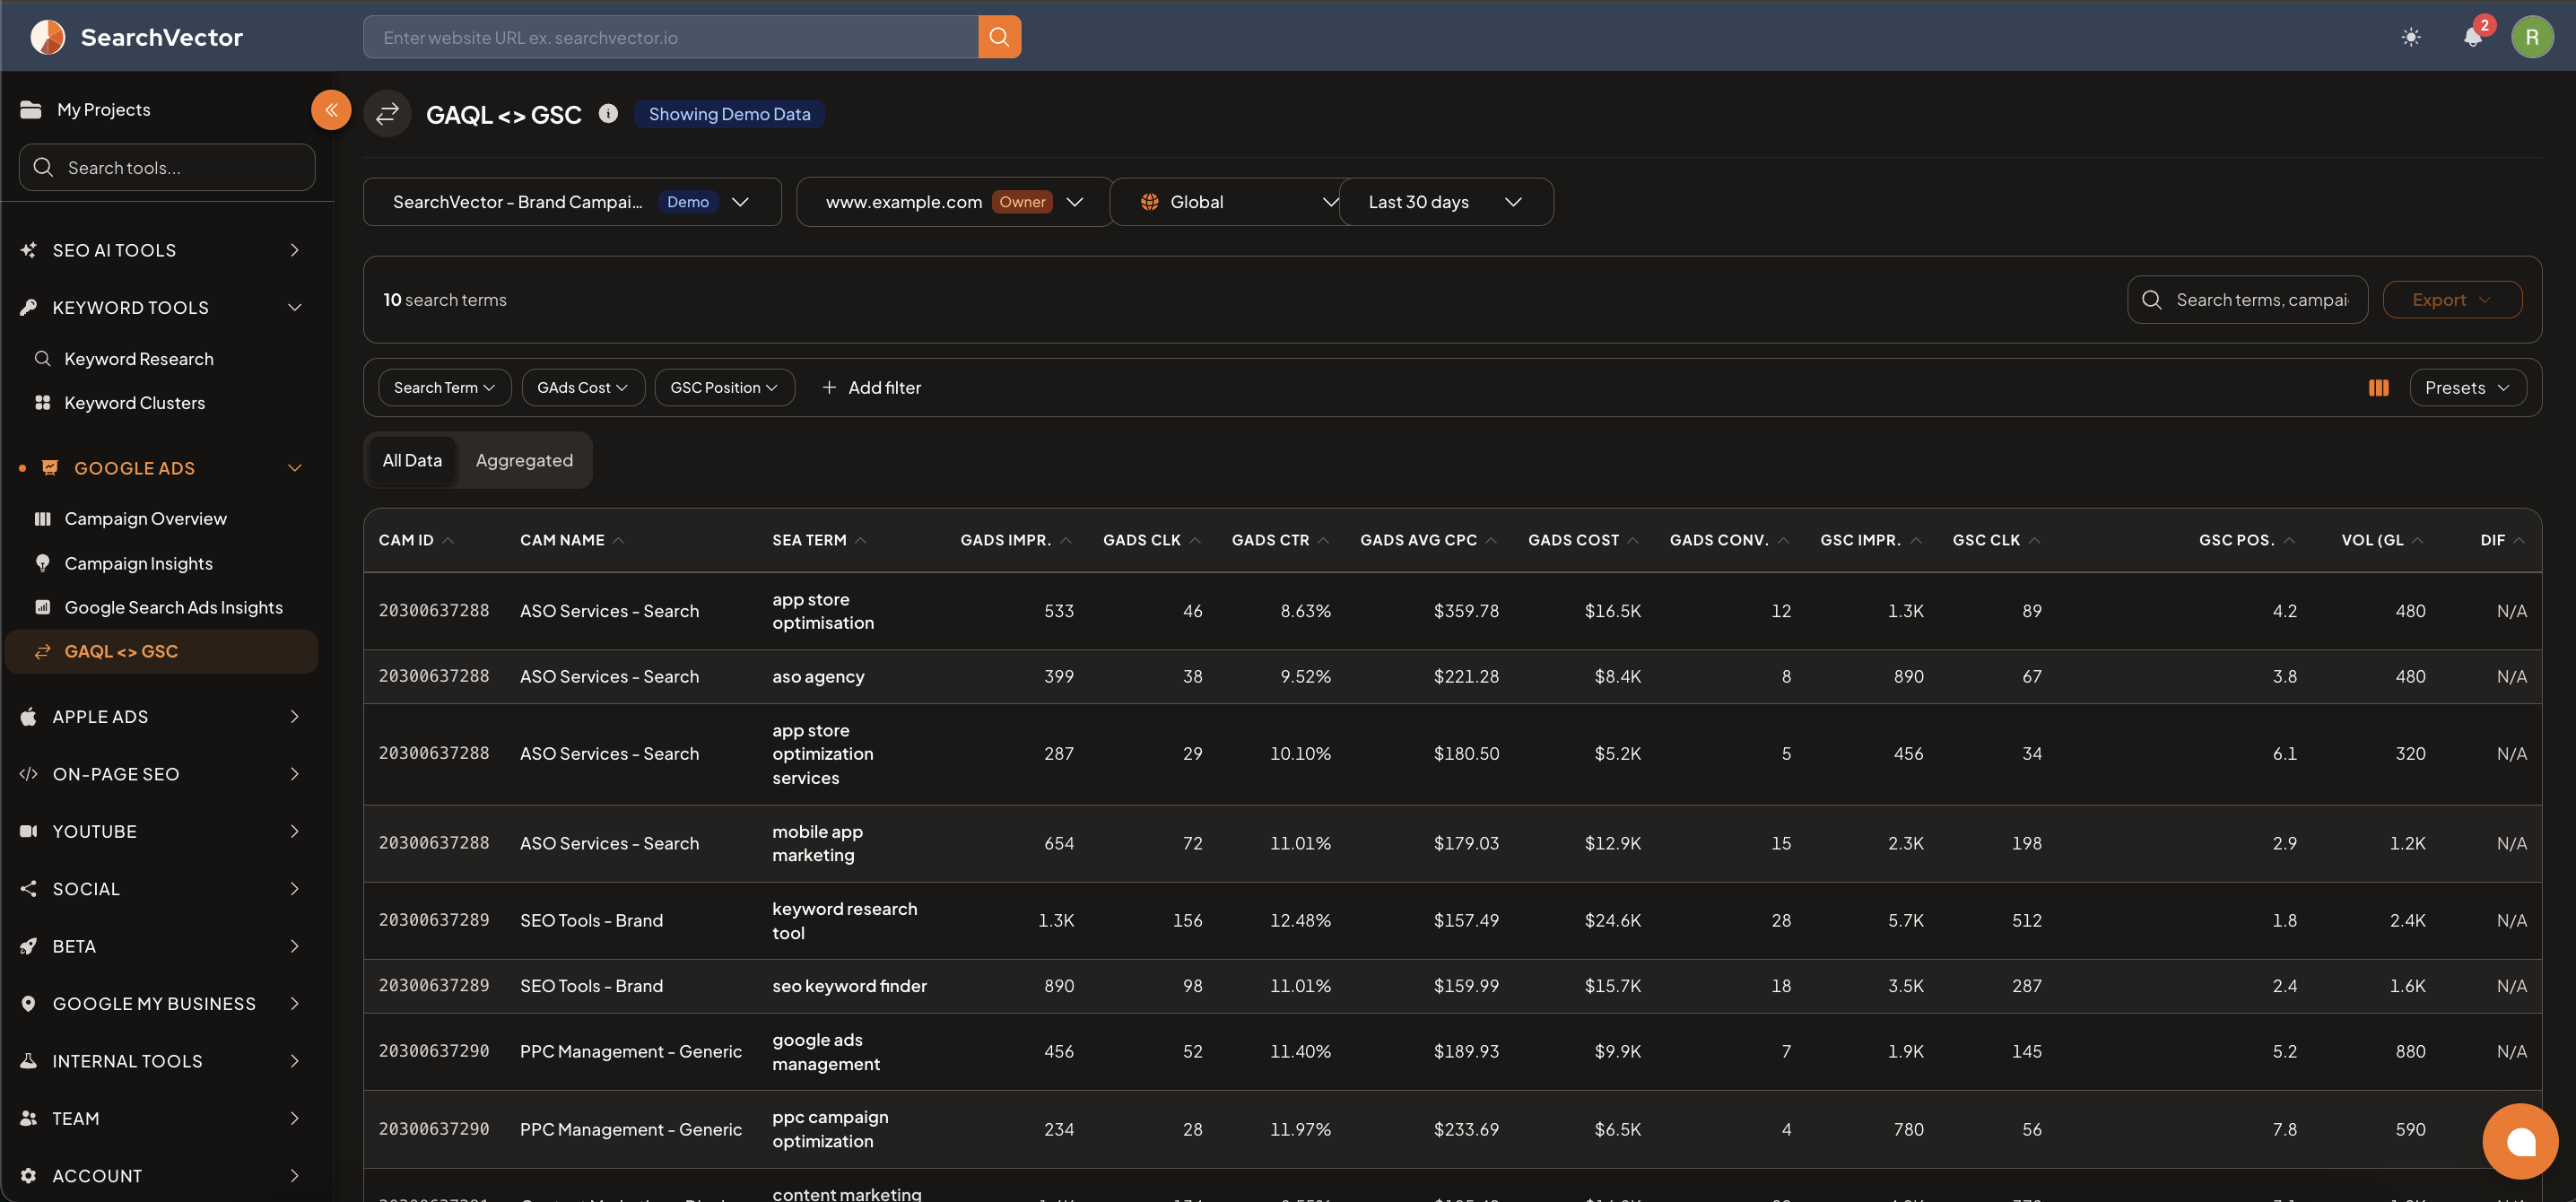The height and width of the screenshot is (1202, 2576).
Task: Sort by GSC POS. column
Action: (2246, 540)
